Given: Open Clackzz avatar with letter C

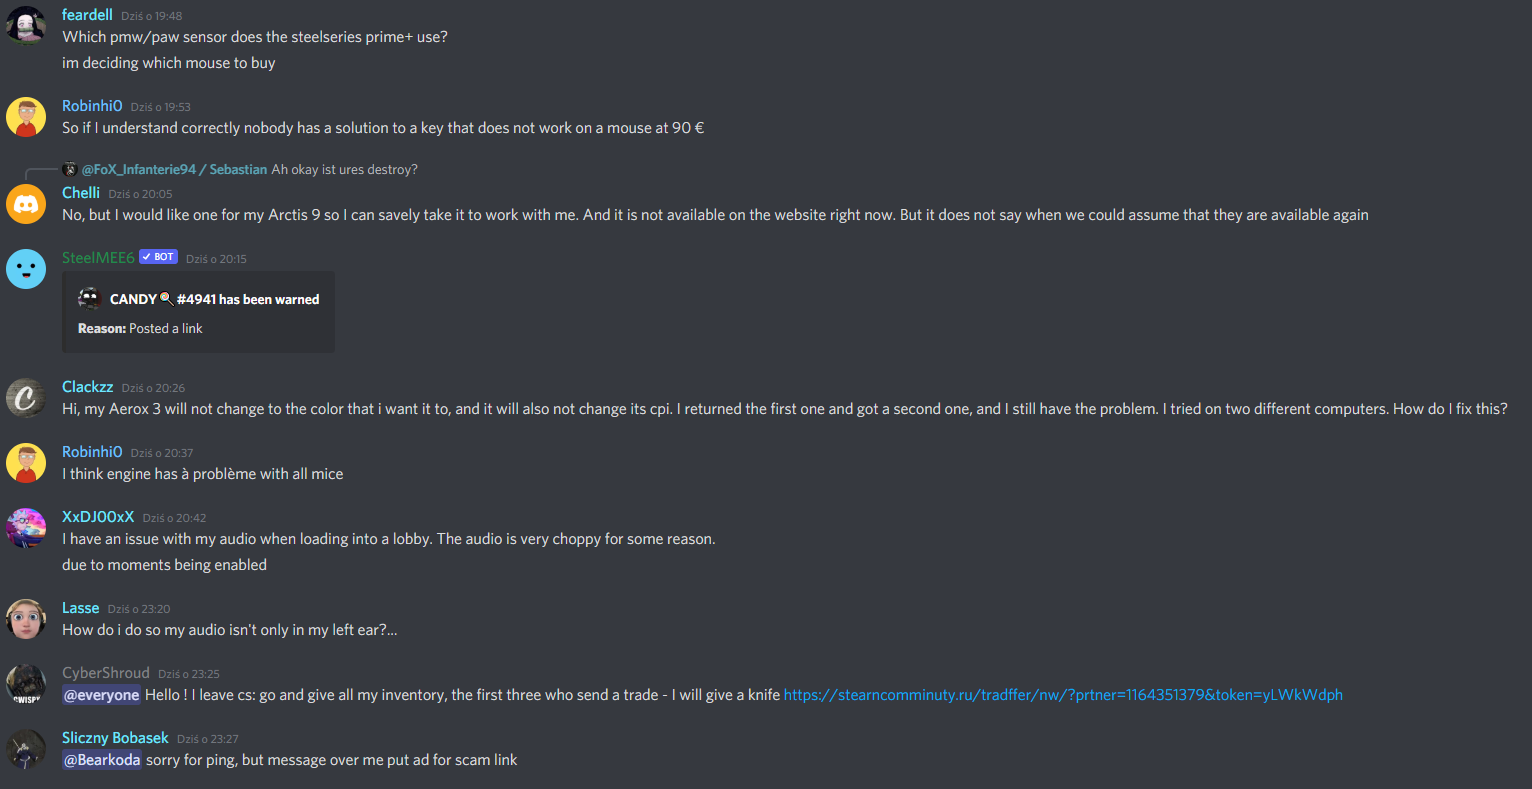Looking at the screenshot, I should 26,398.
